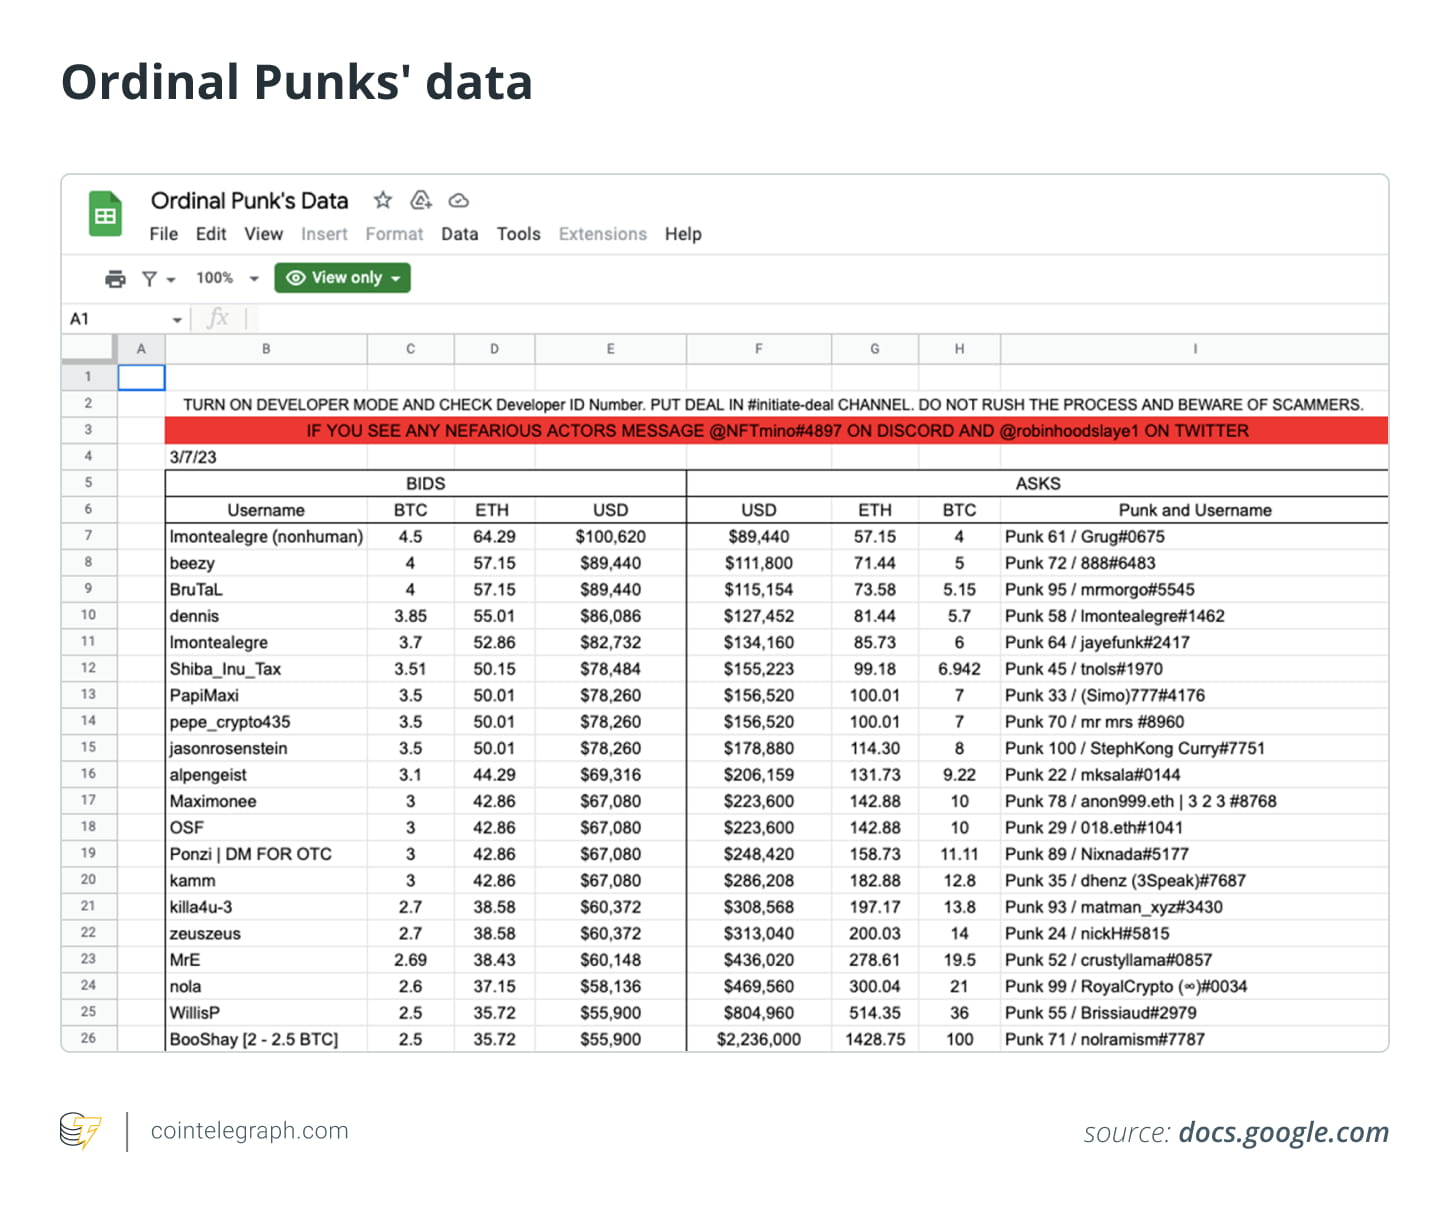This screenshot has width=1450, height=1212.
Task: Click the $2,236,000 ask USD cell
Action: [x=758, y=1039]
